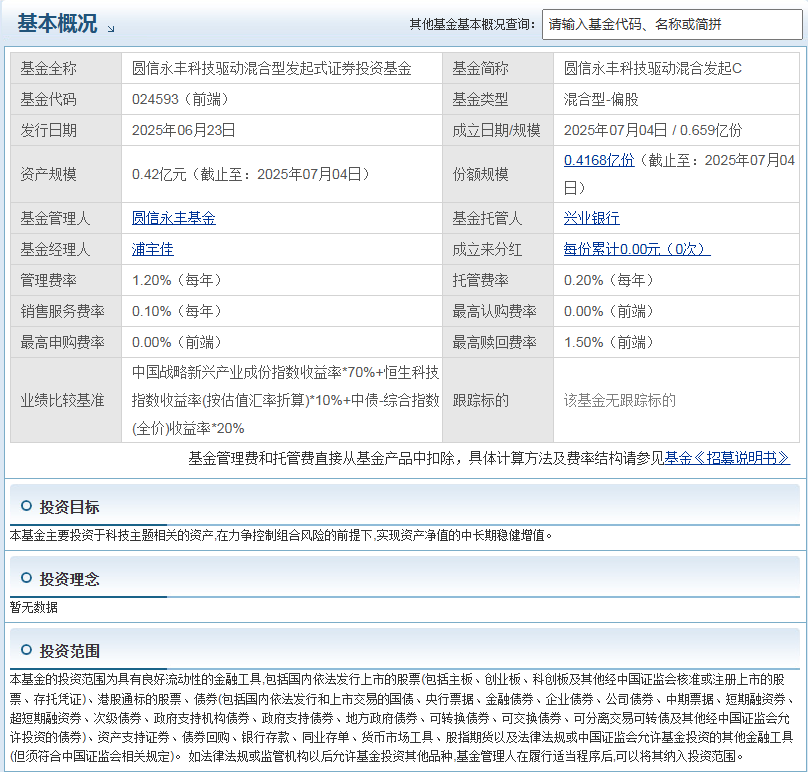The height and width of the screenshot is (772, 808).
Task: Click management fee 1.20%（每年）
Action: 177,280
